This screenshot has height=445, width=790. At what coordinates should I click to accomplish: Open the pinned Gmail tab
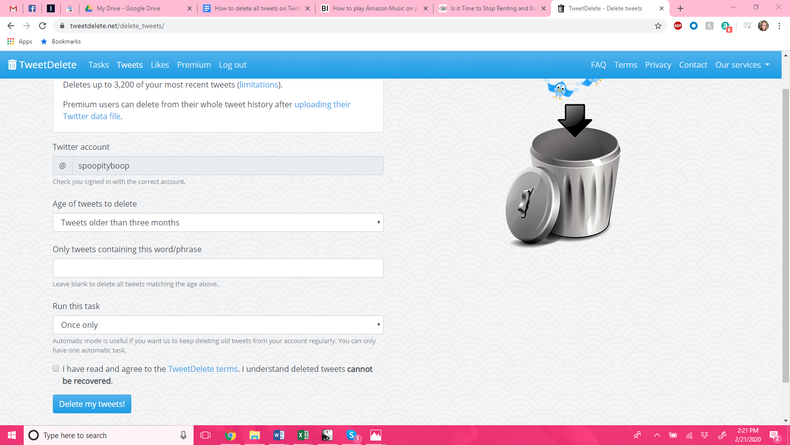point(13,9)
